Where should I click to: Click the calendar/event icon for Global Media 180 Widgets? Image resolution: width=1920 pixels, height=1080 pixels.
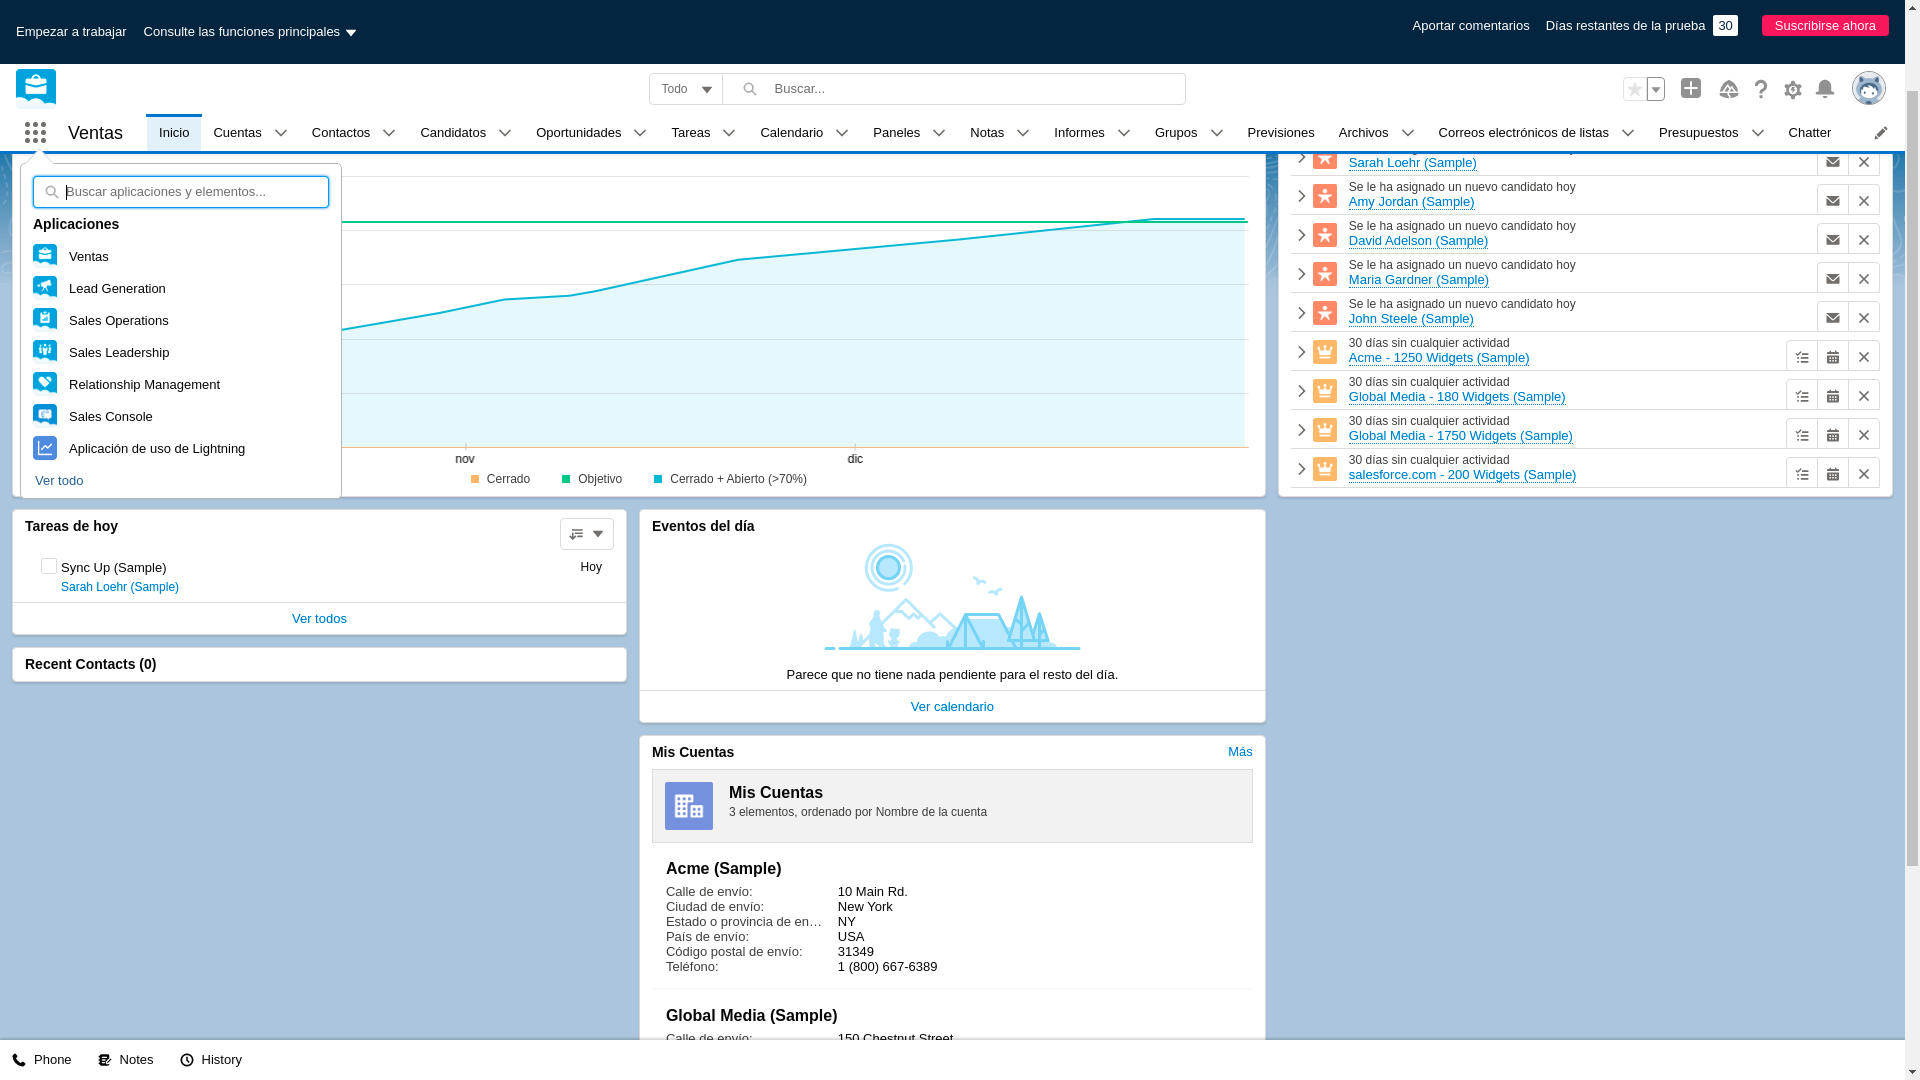pos(1833,394)
